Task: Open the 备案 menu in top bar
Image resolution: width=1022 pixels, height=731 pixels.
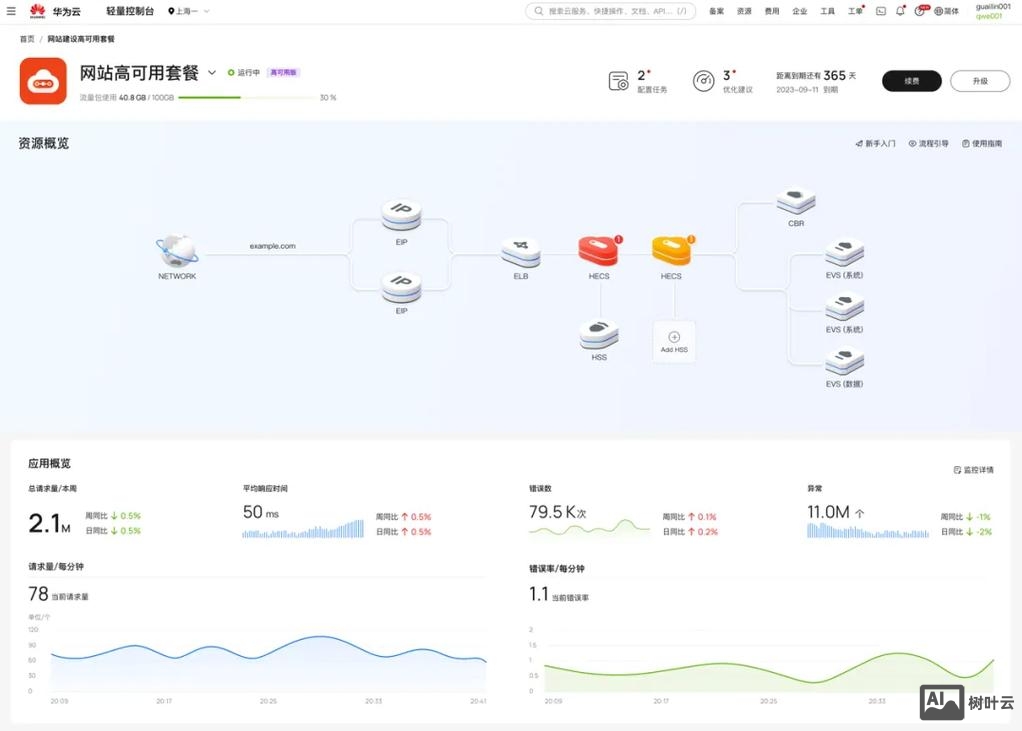Action: click(716, 11)
